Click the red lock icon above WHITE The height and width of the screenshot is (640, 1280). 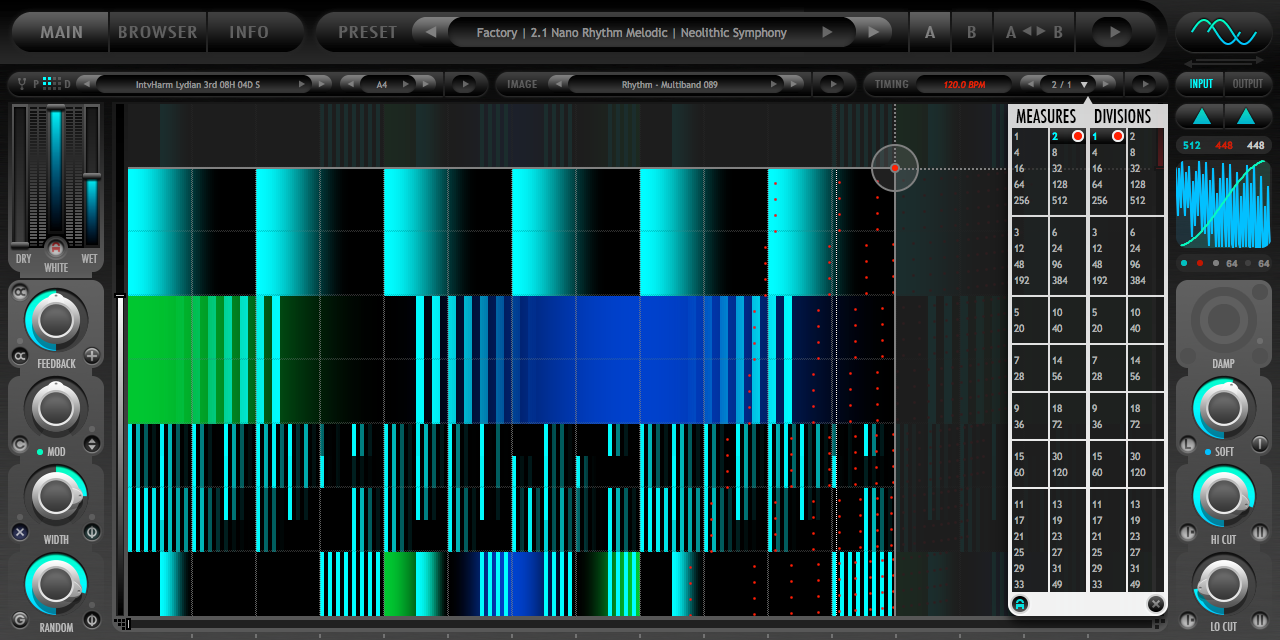click(x=56, y=248)
